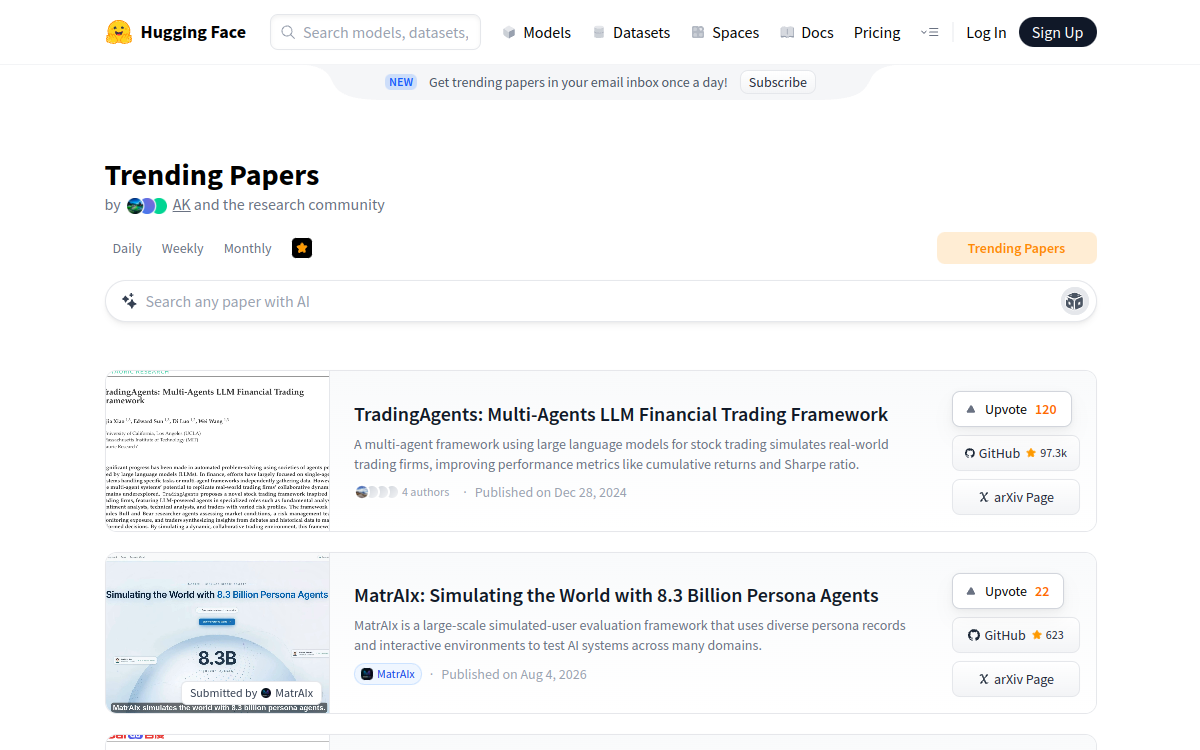Subscribe to trending papers emails

tap(778, 82)
